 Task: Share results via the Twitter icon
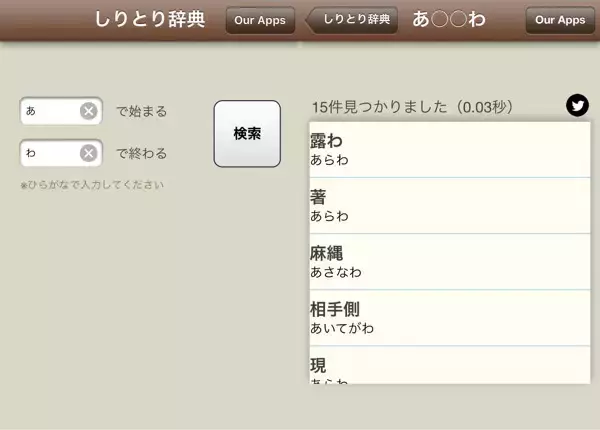[577, 105]
